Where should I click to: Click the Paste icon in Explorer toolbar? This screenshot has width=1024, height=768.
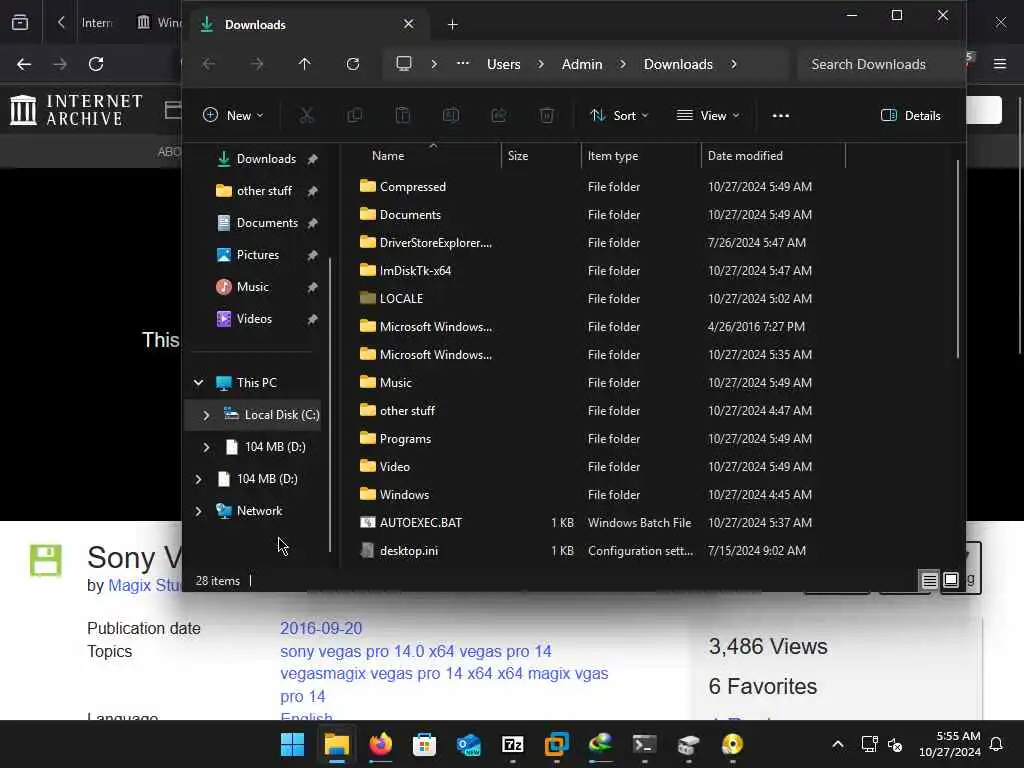[403, 116]
